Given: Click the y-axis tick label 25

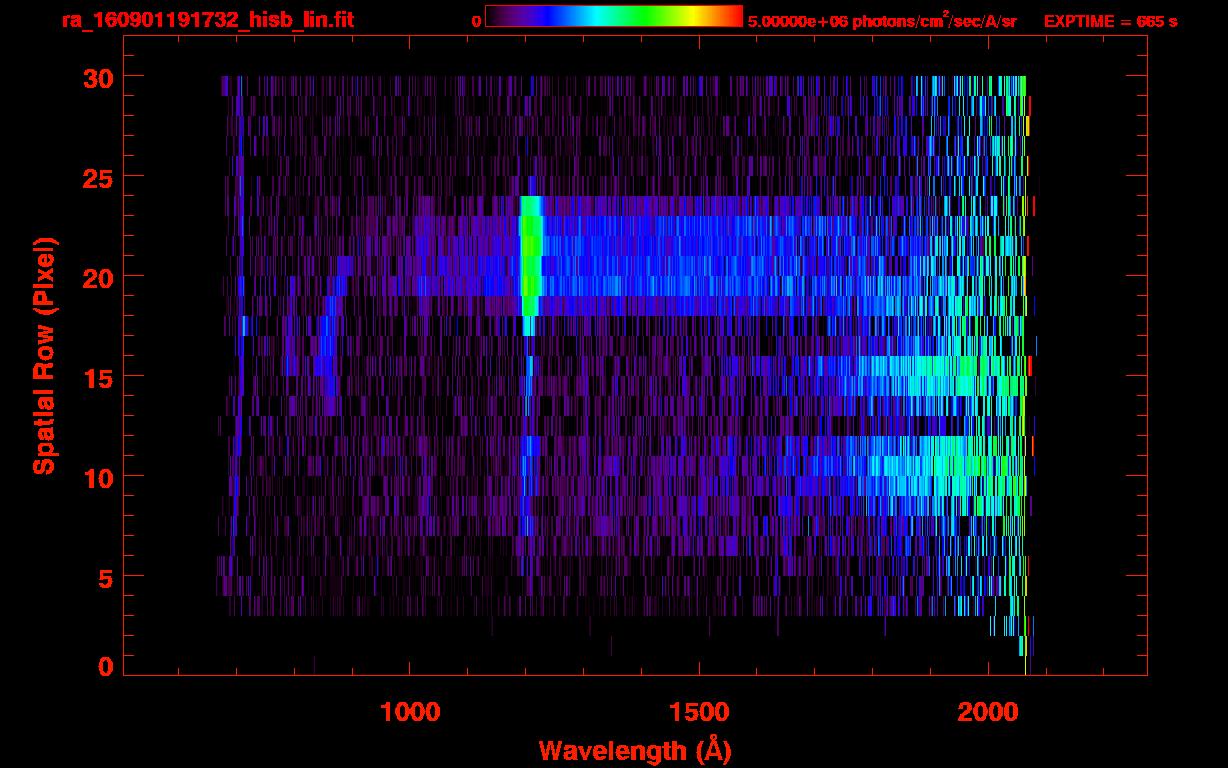Looking at the screenshot, I should point(97,177).
